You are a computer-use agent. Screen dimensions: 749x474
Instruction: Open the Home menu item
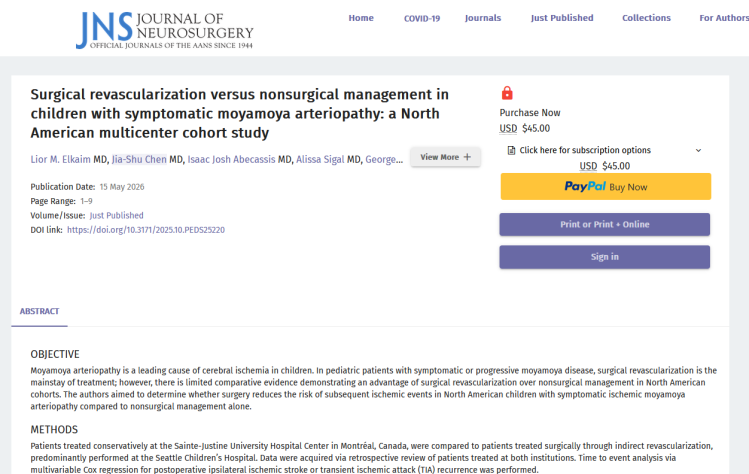tap(361, 18)
